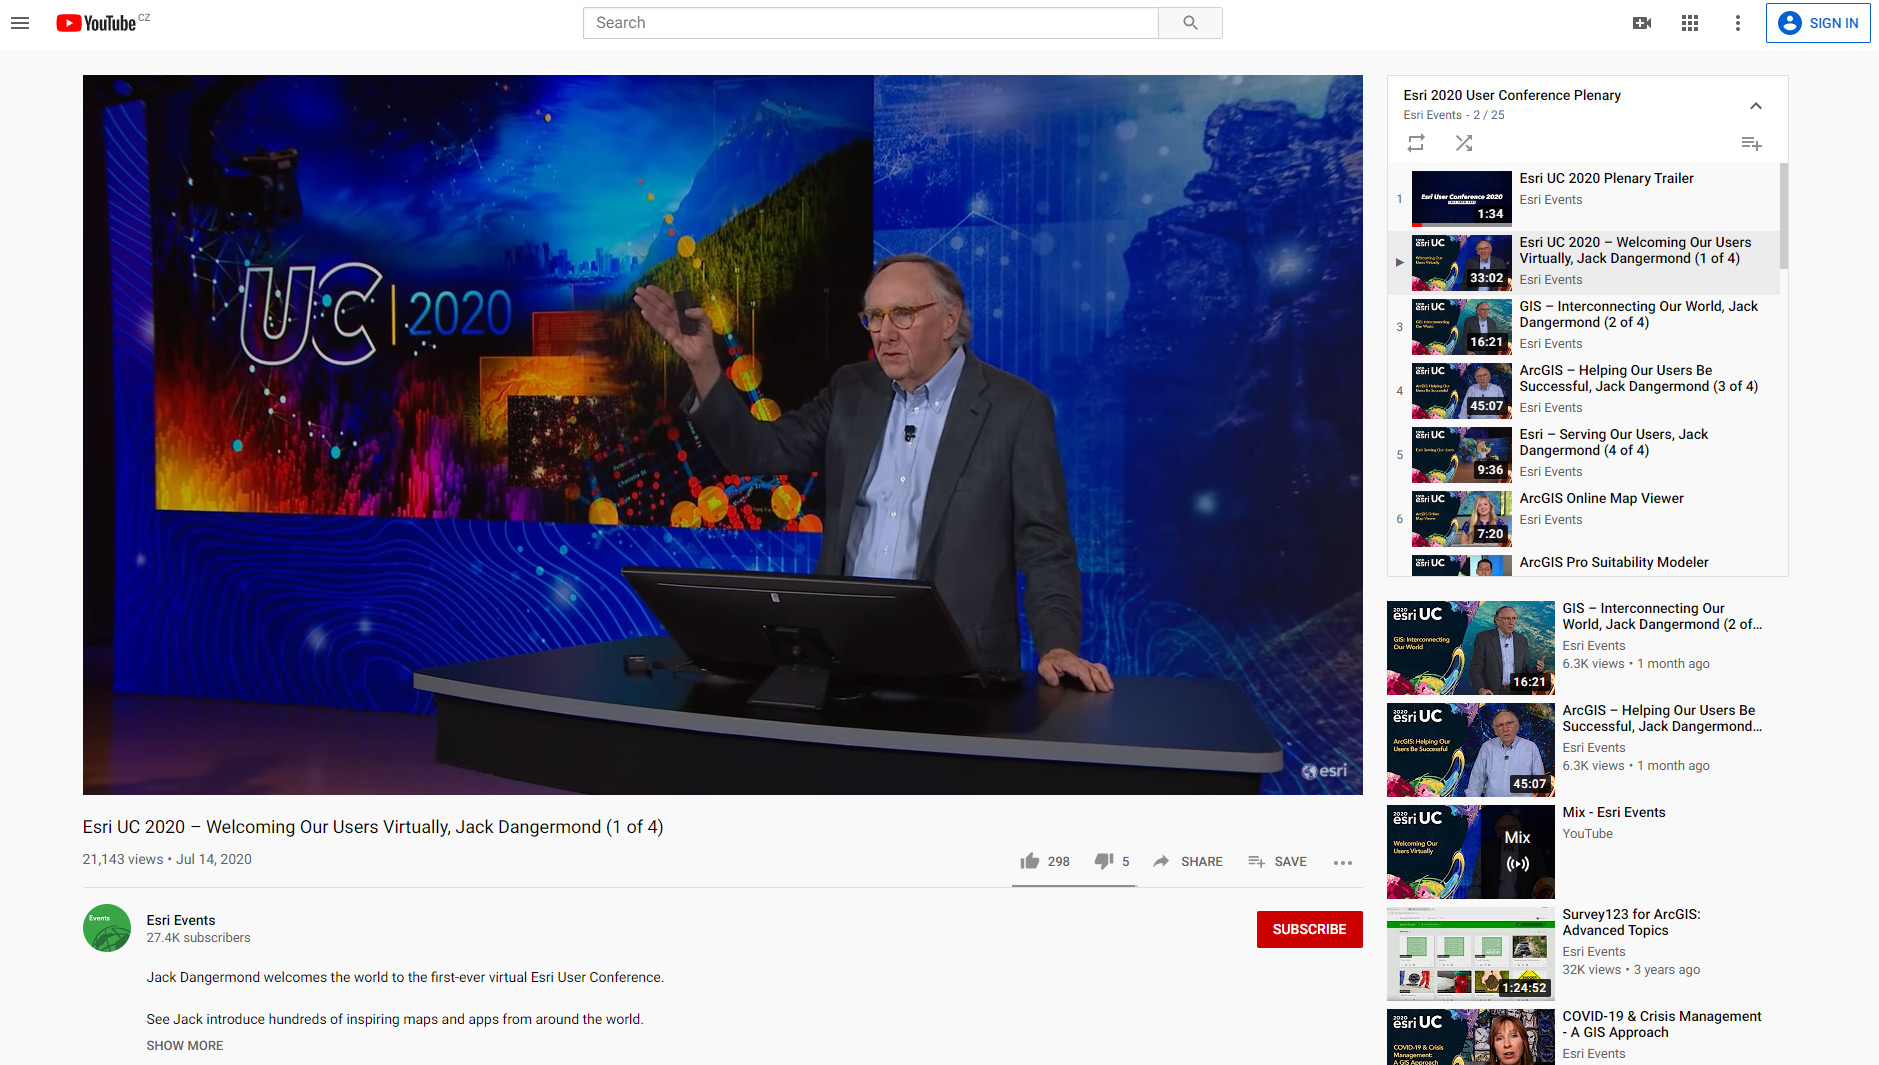Click the main video player
The width and height of the screenshot is (1879, 1065).
[722, 434]
